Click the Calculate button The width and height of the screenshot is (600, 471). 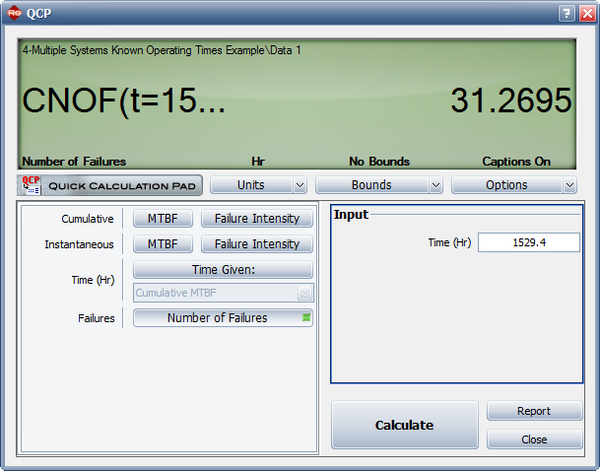(404, 425)
